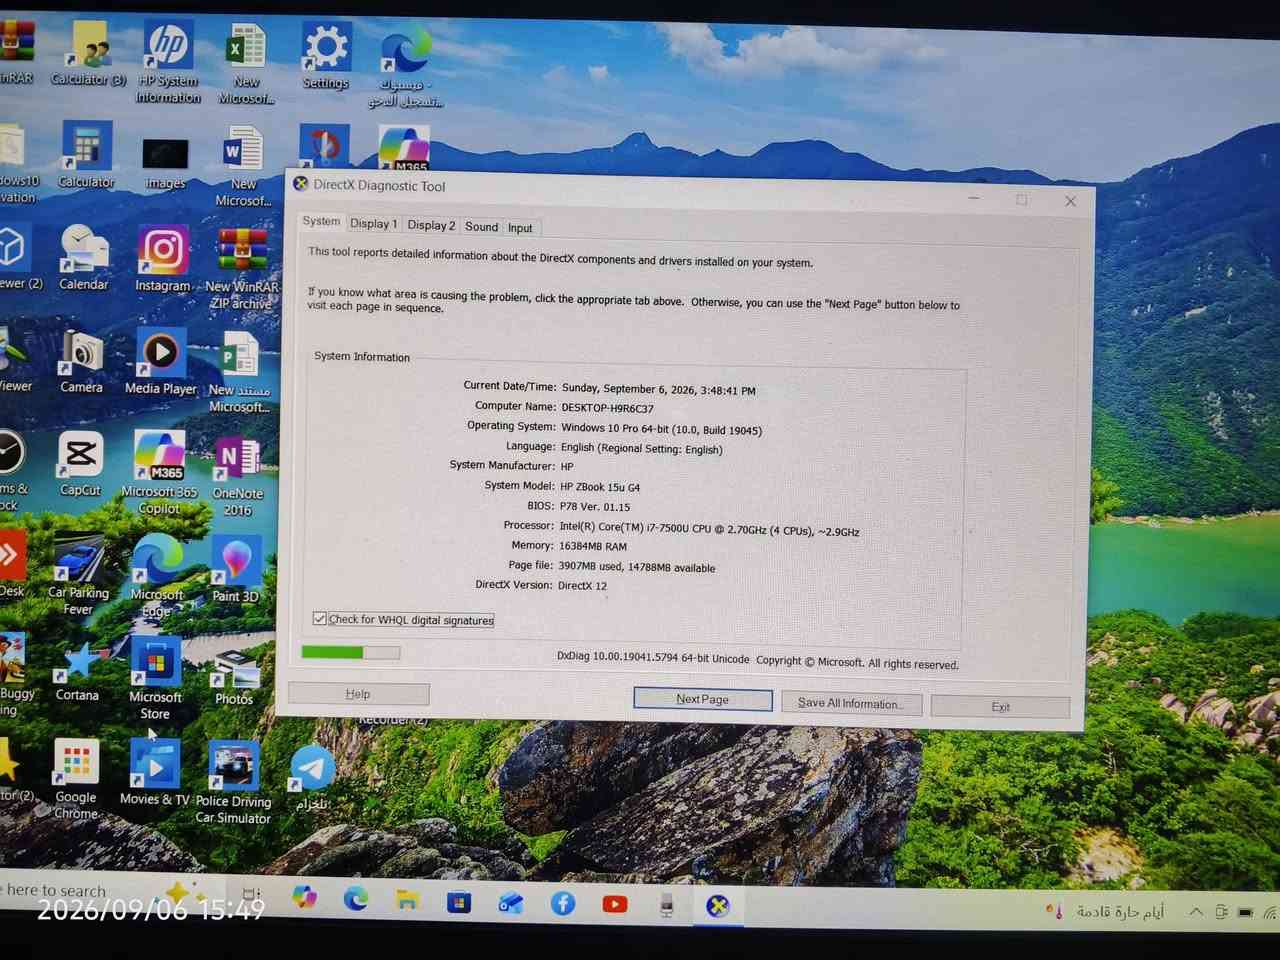This screenshot has width=1280, height=960.
Task: Open the black images folder on desktop
Action: 165,163
